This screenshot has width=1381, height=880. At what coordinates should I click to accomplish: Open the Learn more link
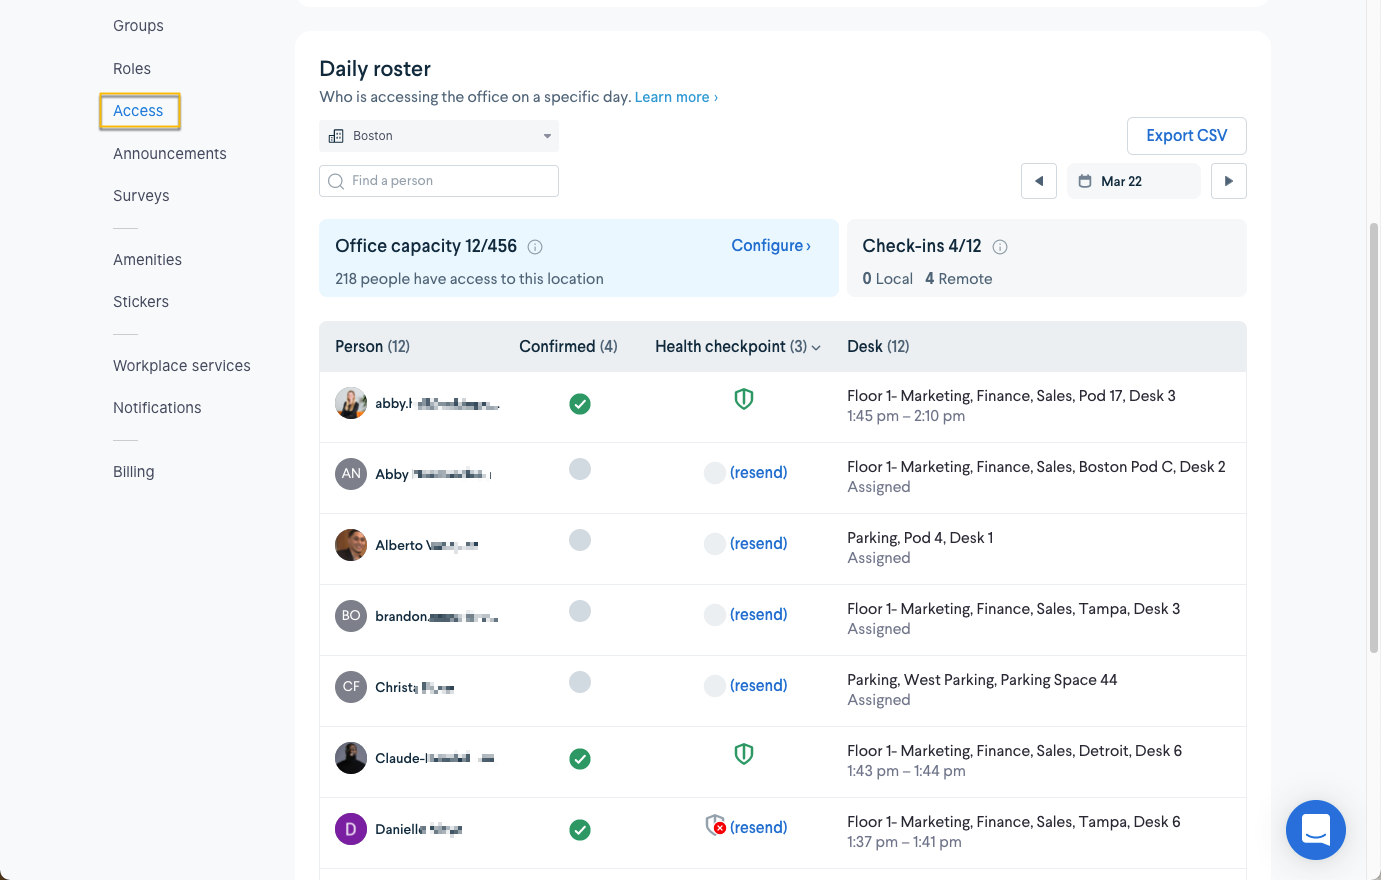click(x=676, y=97)
